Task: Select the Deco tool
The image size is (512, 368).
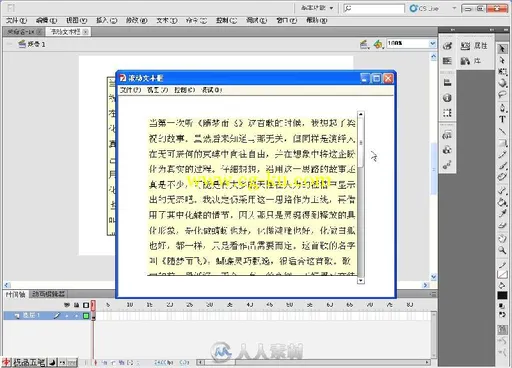Action: click(502, 177)
